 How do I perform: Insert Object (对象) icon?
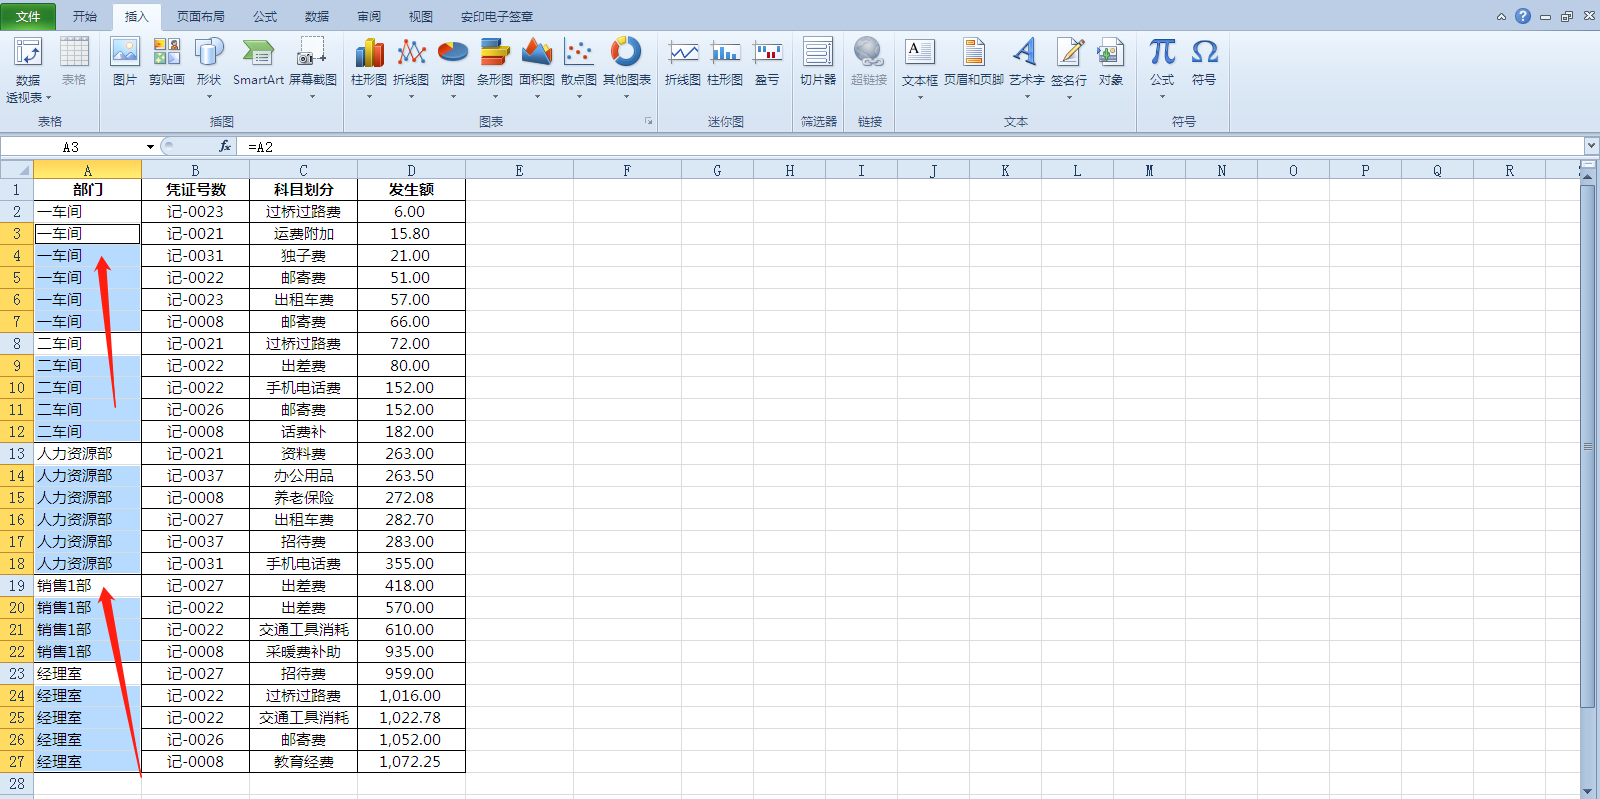[1110, 52]
